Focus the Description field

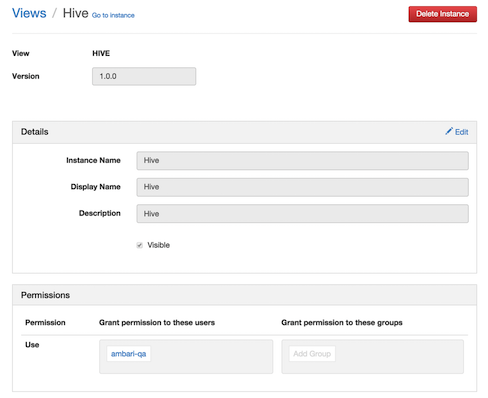tap(302, 214)
